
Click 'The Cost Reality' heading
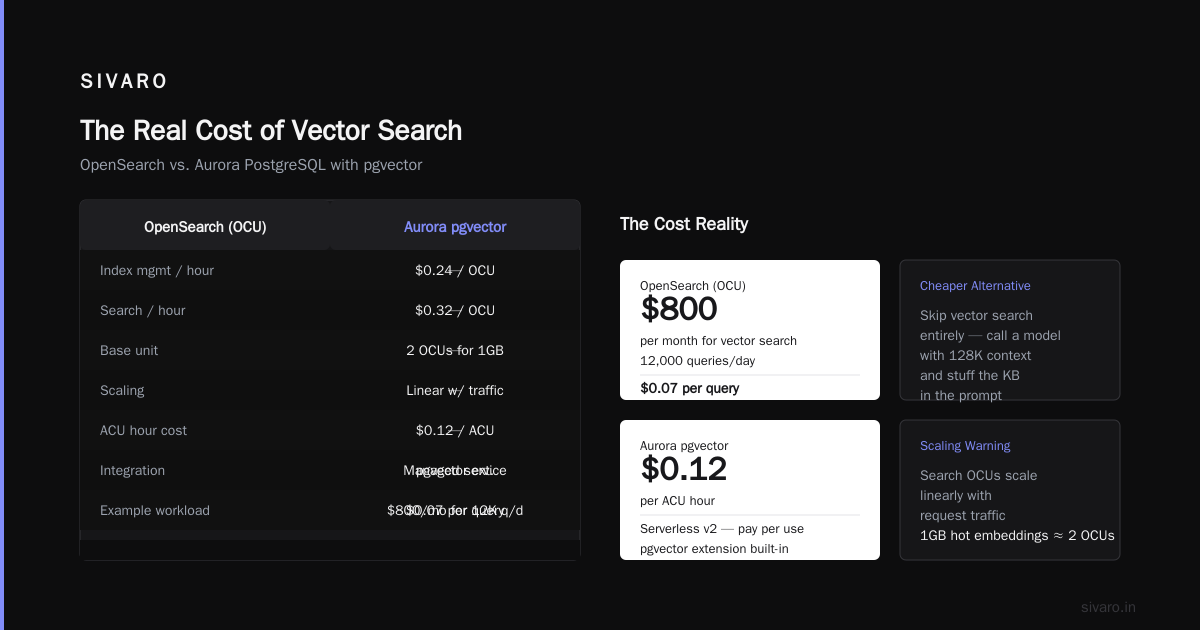[x=684, y=224]
